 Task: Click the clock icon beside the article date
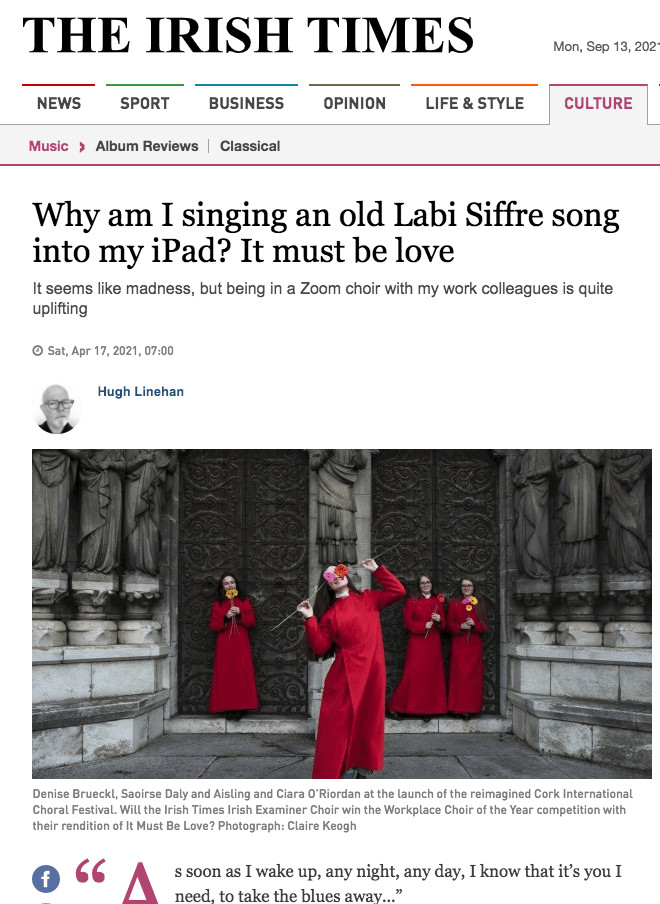coord(37,351)
